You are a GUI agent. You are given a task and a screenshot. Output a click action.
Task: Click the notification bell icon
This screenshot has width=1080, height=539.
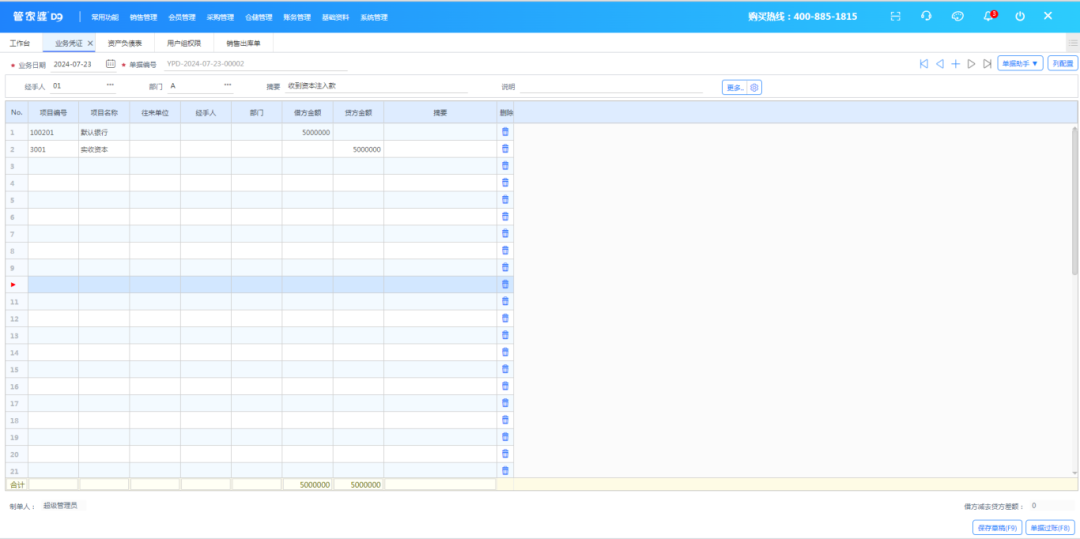(x=989, y=16)
